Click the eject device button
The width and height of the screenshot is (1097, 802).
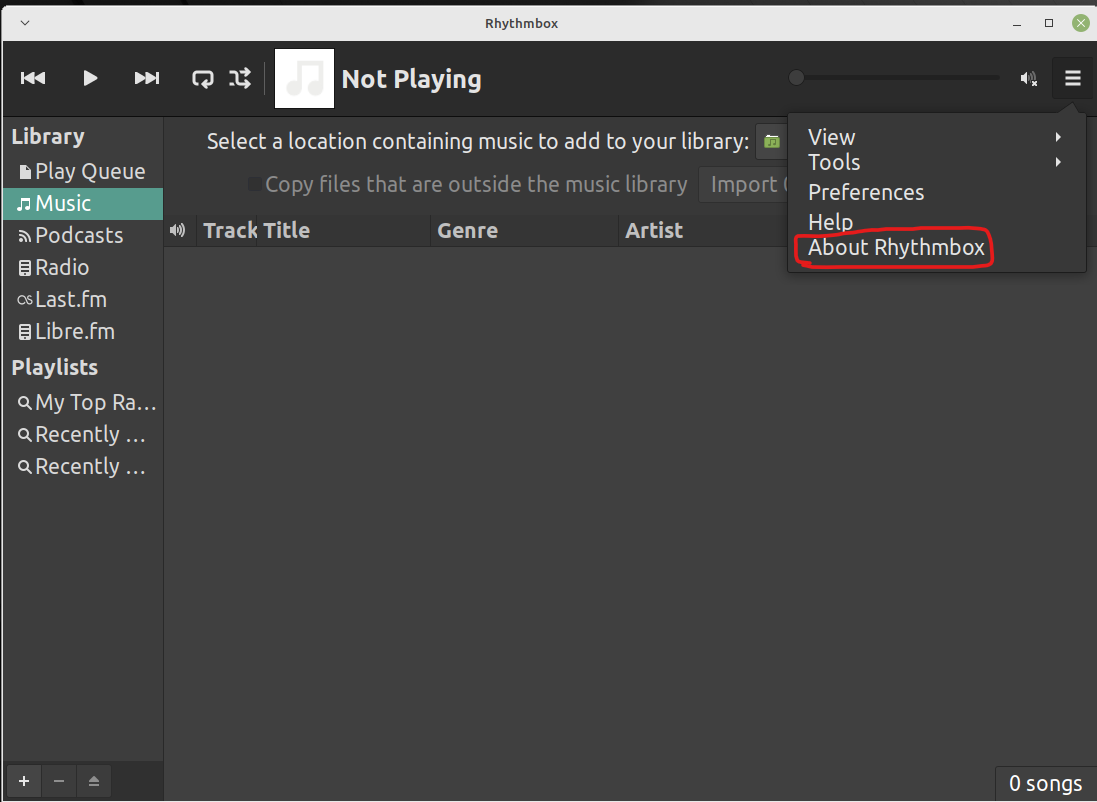94,781
